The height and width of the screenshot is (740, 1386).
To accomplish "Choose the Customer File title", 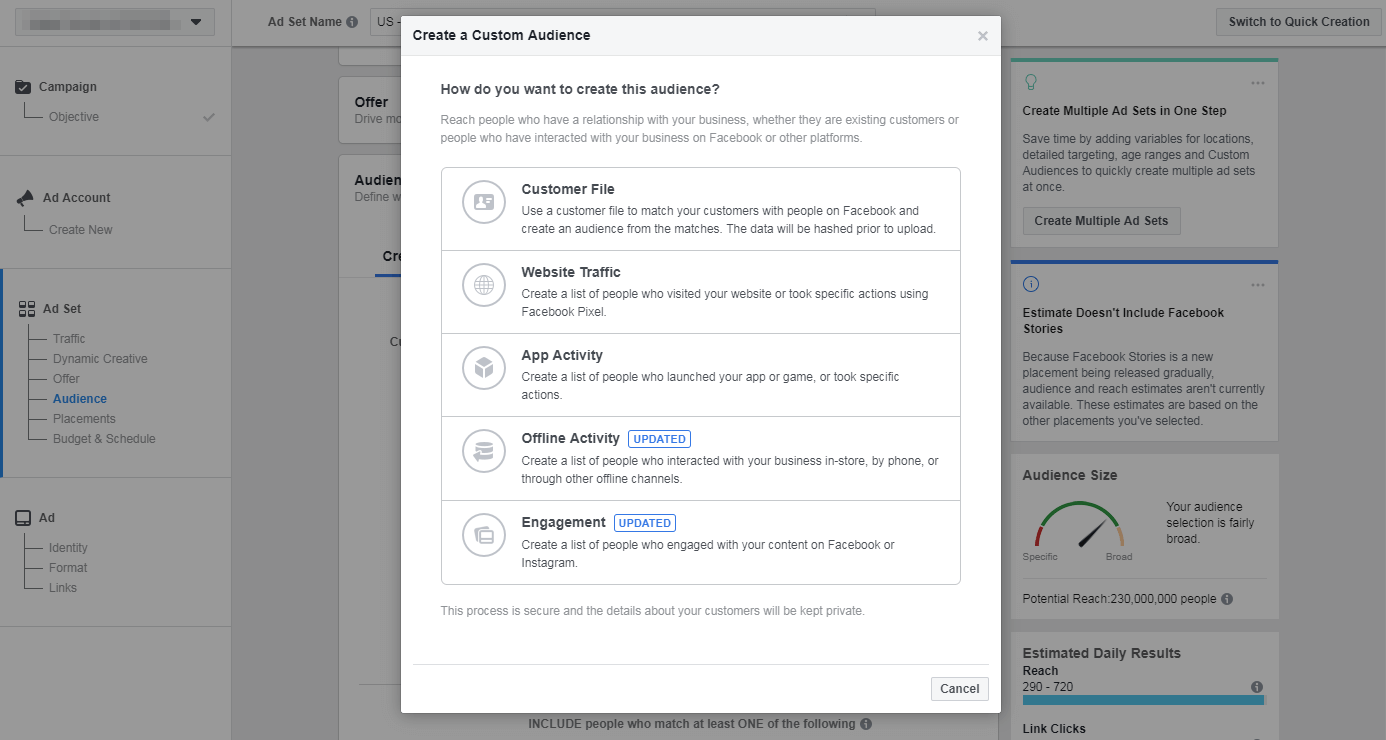I will coord(568,189).
